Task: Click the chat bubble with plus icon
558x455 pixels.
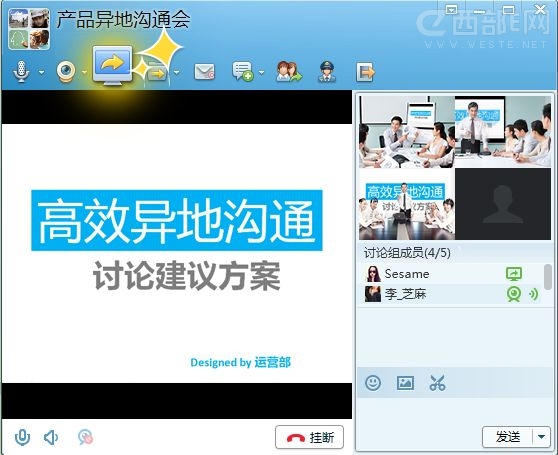Action: tap(242, 72)
